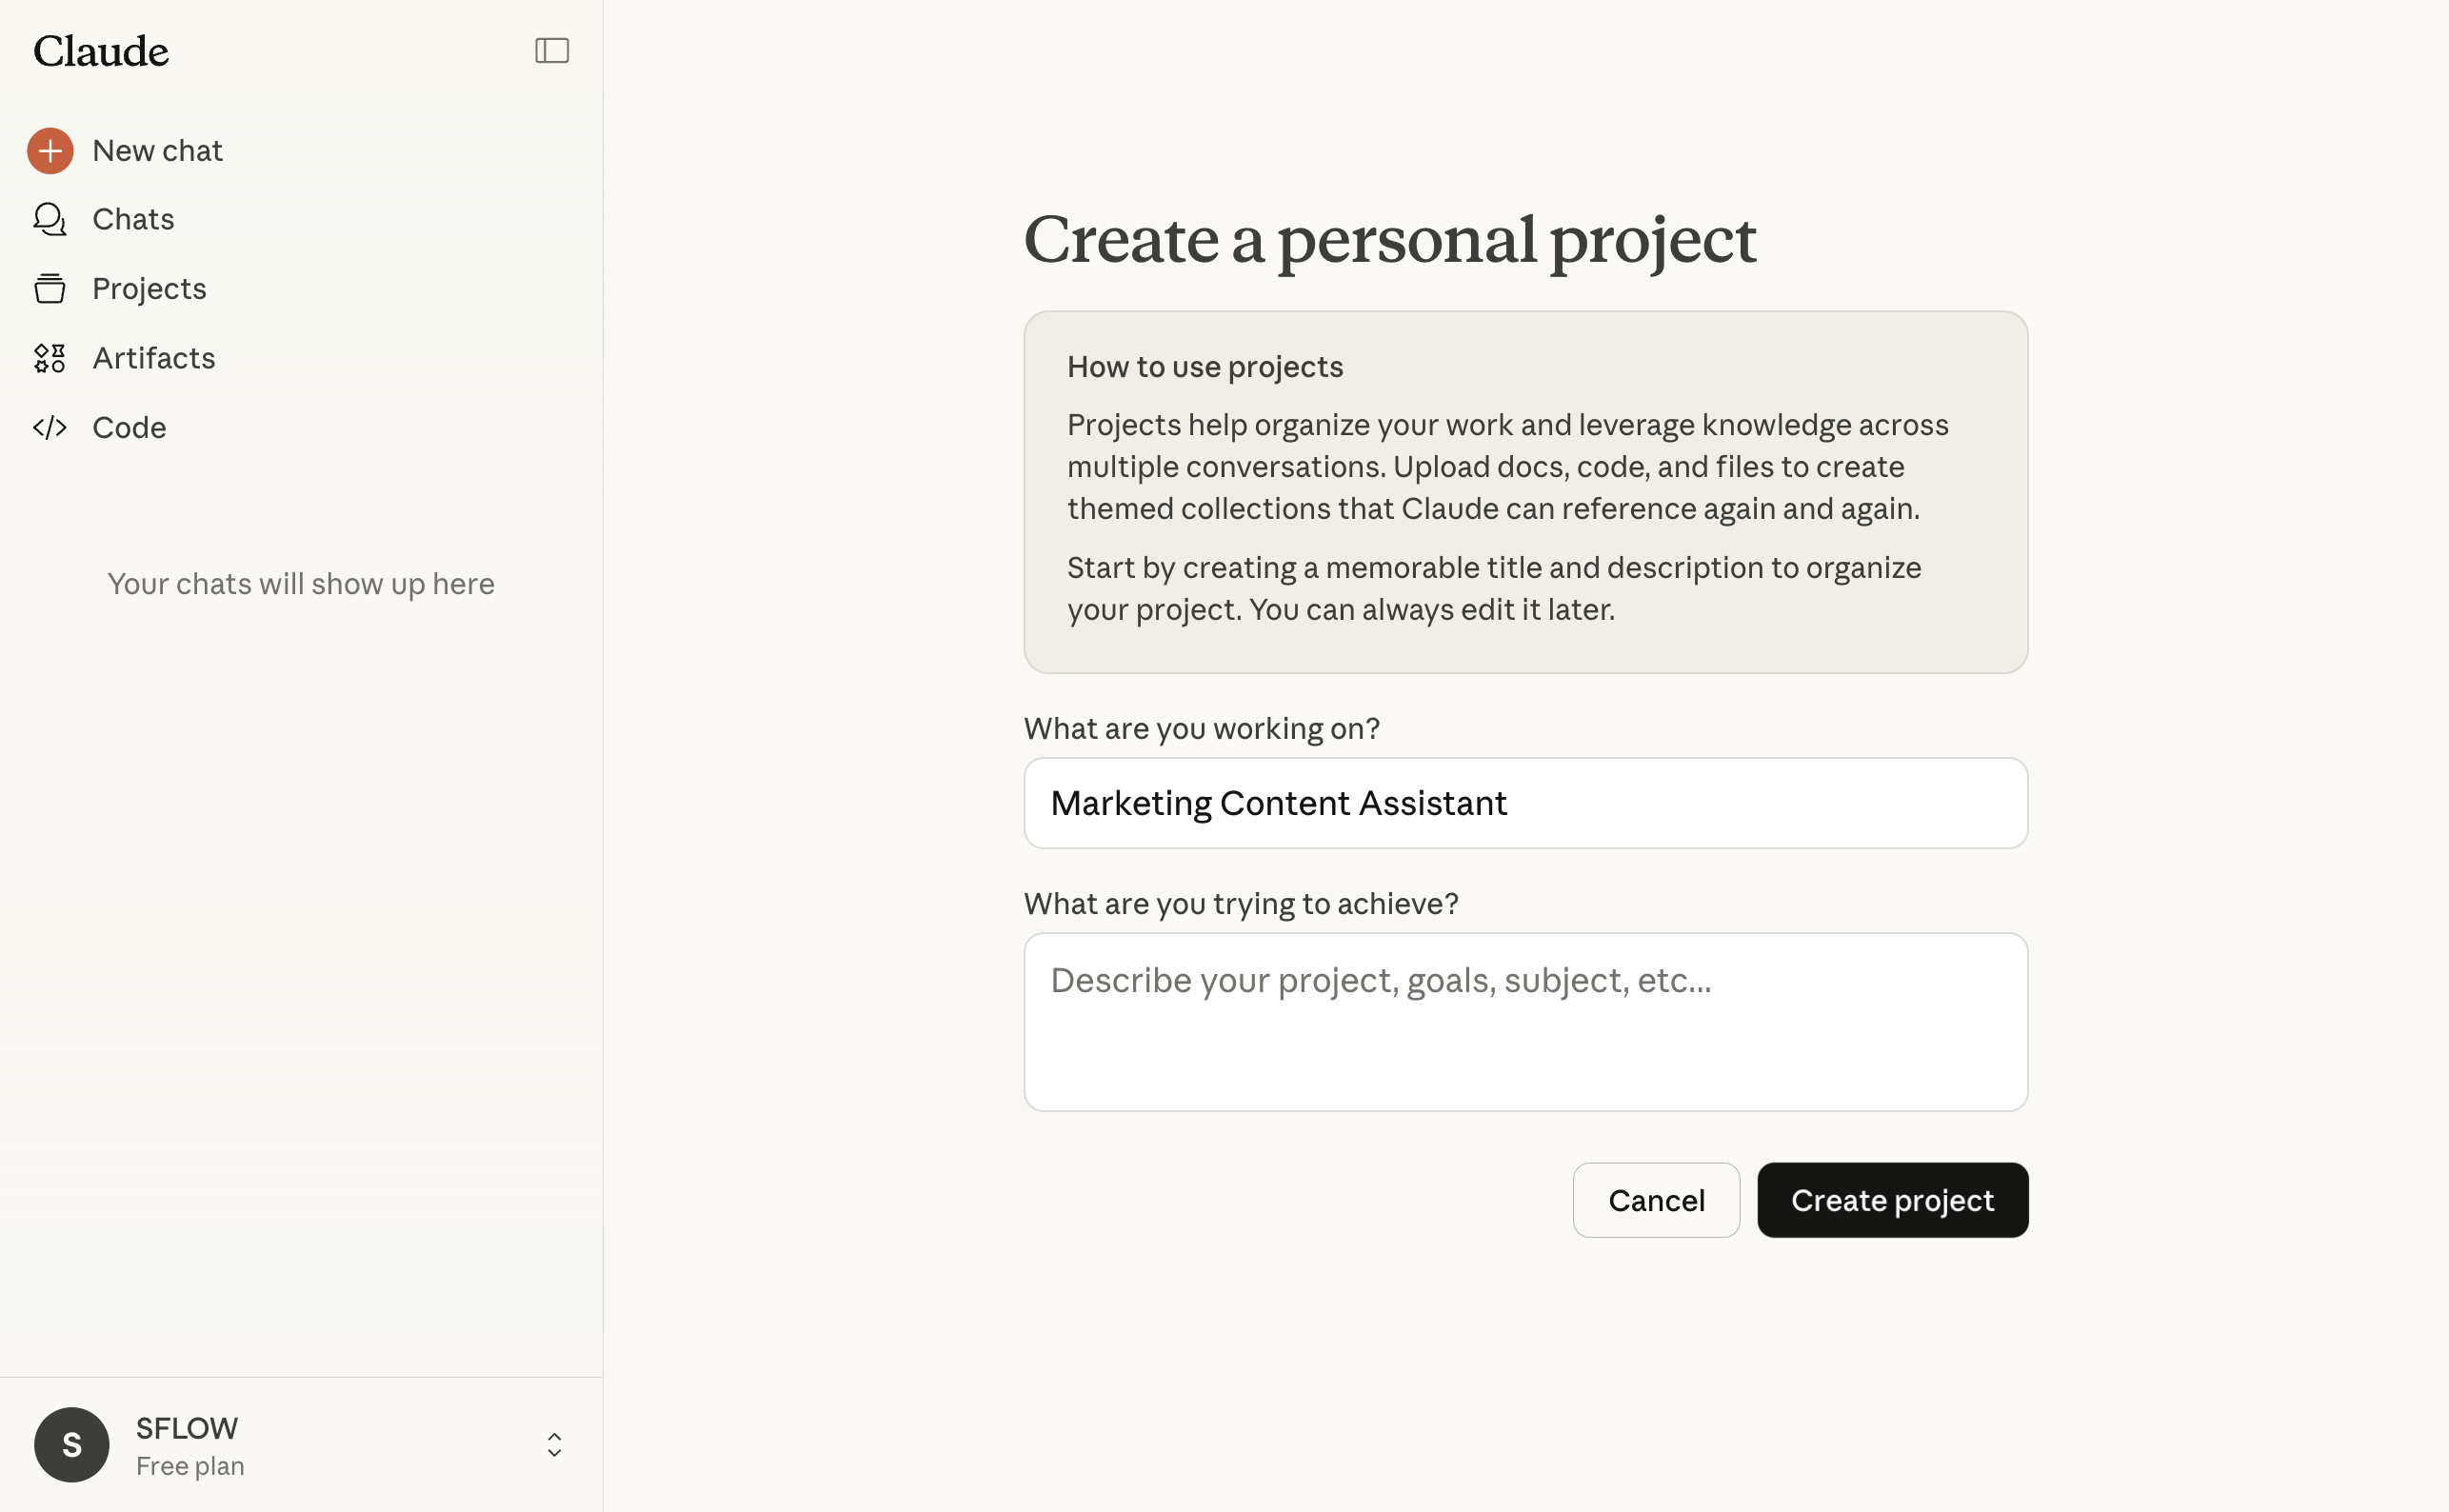Viewport: 2449px width, 1512px height.
Task: Collapse the sidebar using the panel icon
Action: pyautogui.click(x=552, y=50)
